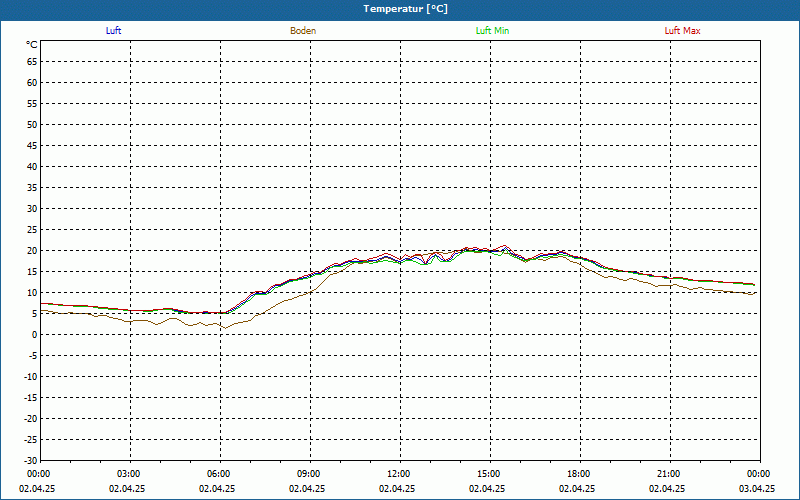Screen dimensions: 800x500
Task: Click the 03:00 time axis label
Action: [129, 474]
